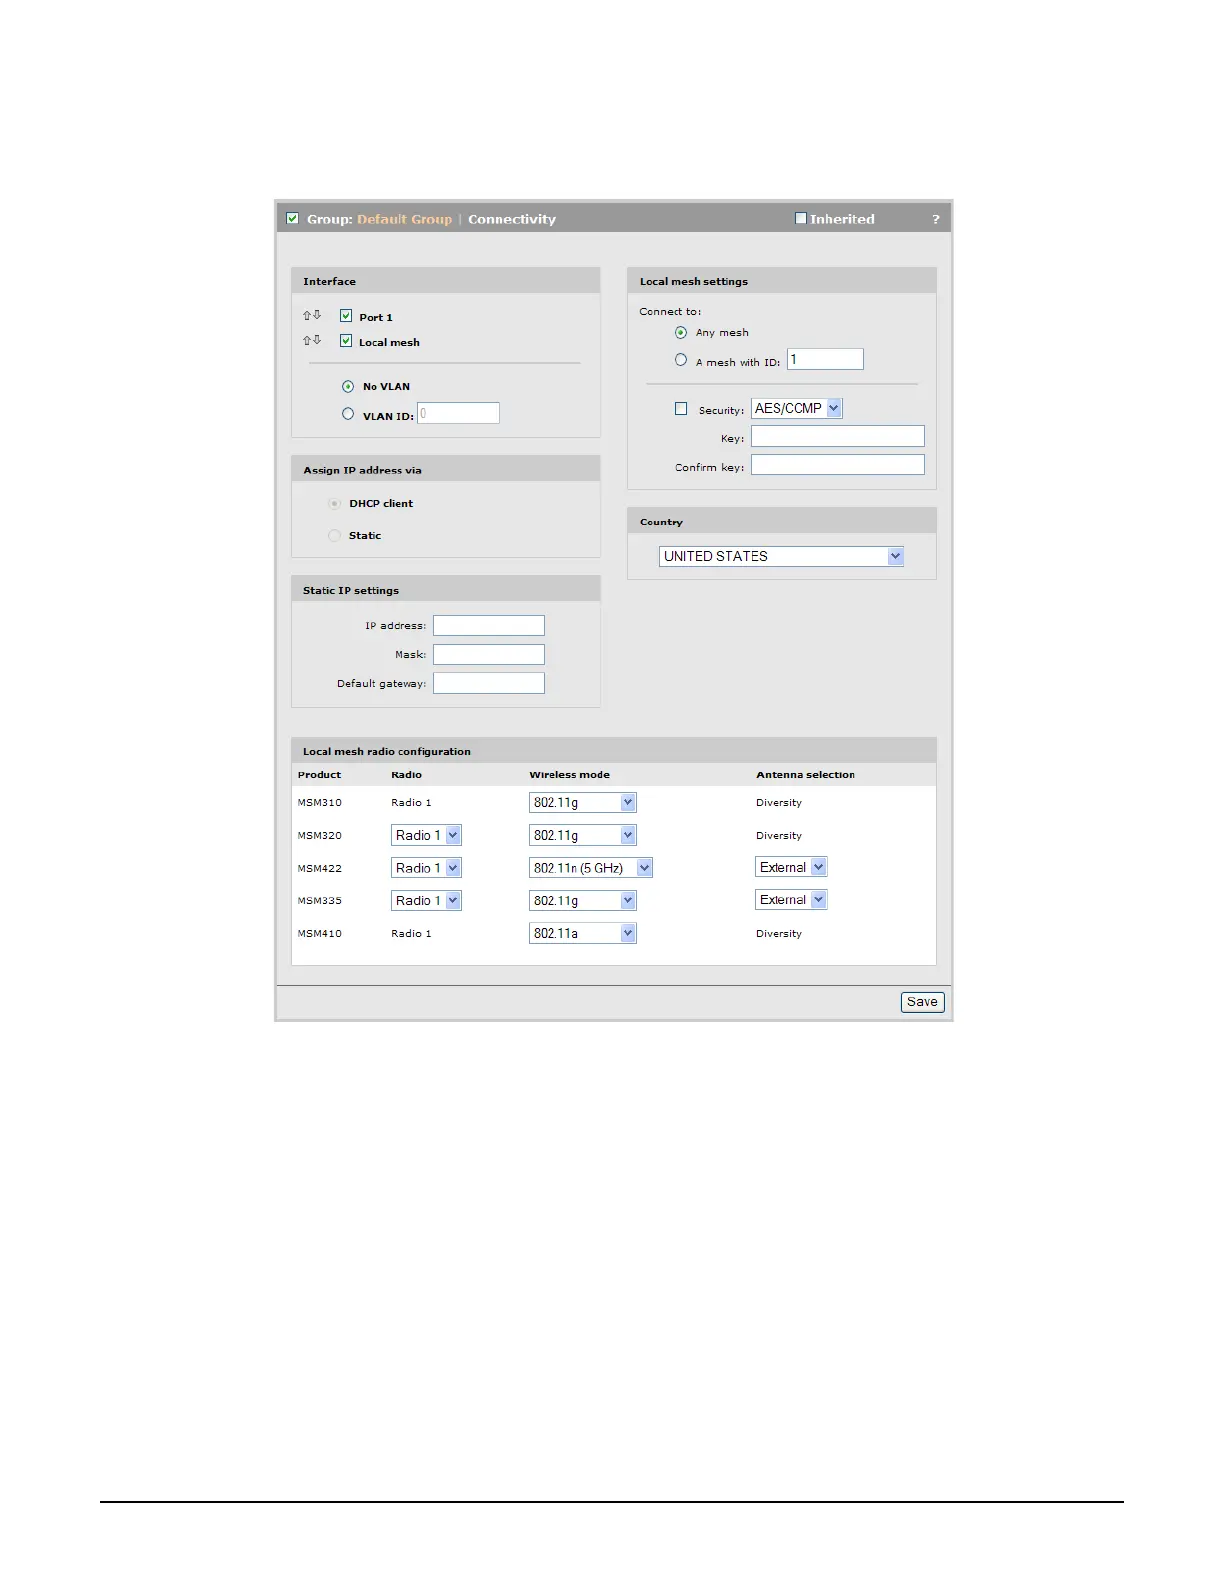Screen dimensions: 1224x1584
Task: Select the Any mesh radio button
Action: point(681,332)
